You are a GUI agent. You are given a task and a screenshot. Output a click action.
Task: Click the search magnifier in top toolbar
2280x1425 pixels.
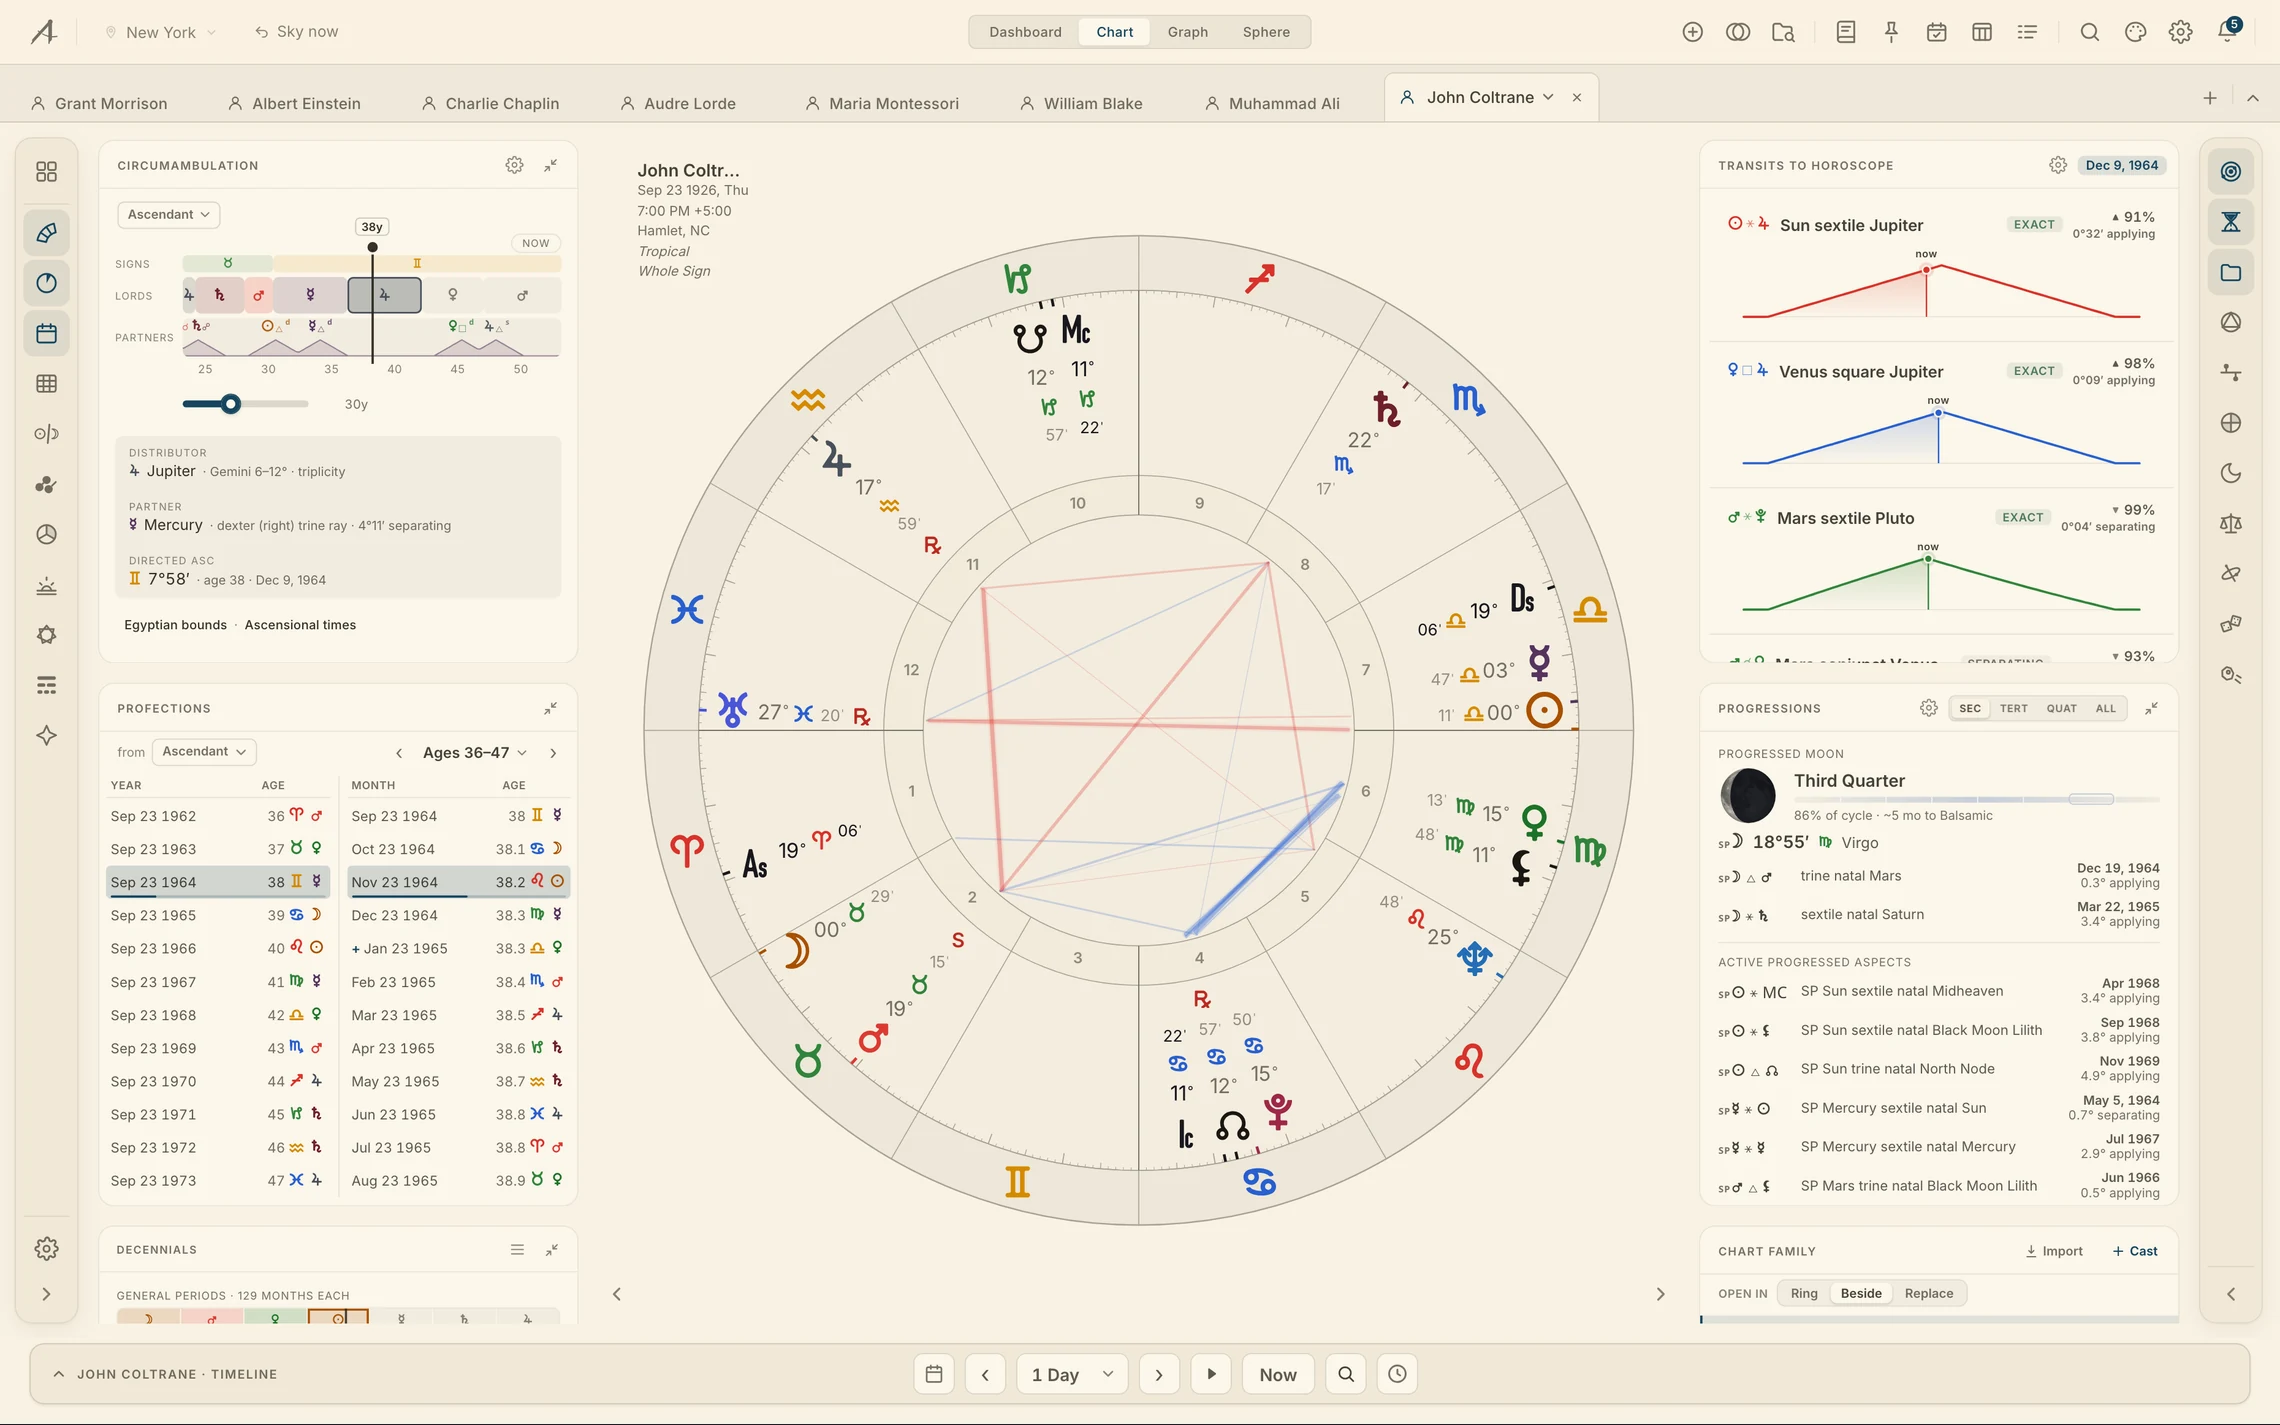pos(2089,32)
